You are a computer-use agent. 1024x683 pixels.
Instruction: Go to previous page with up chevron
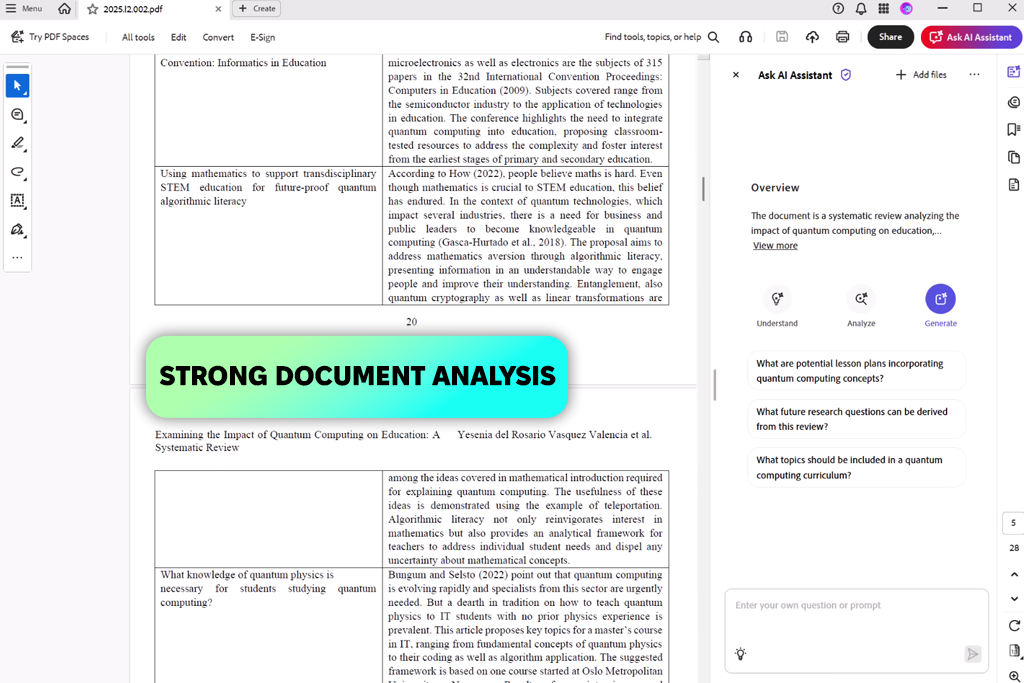click(1014, 575)
